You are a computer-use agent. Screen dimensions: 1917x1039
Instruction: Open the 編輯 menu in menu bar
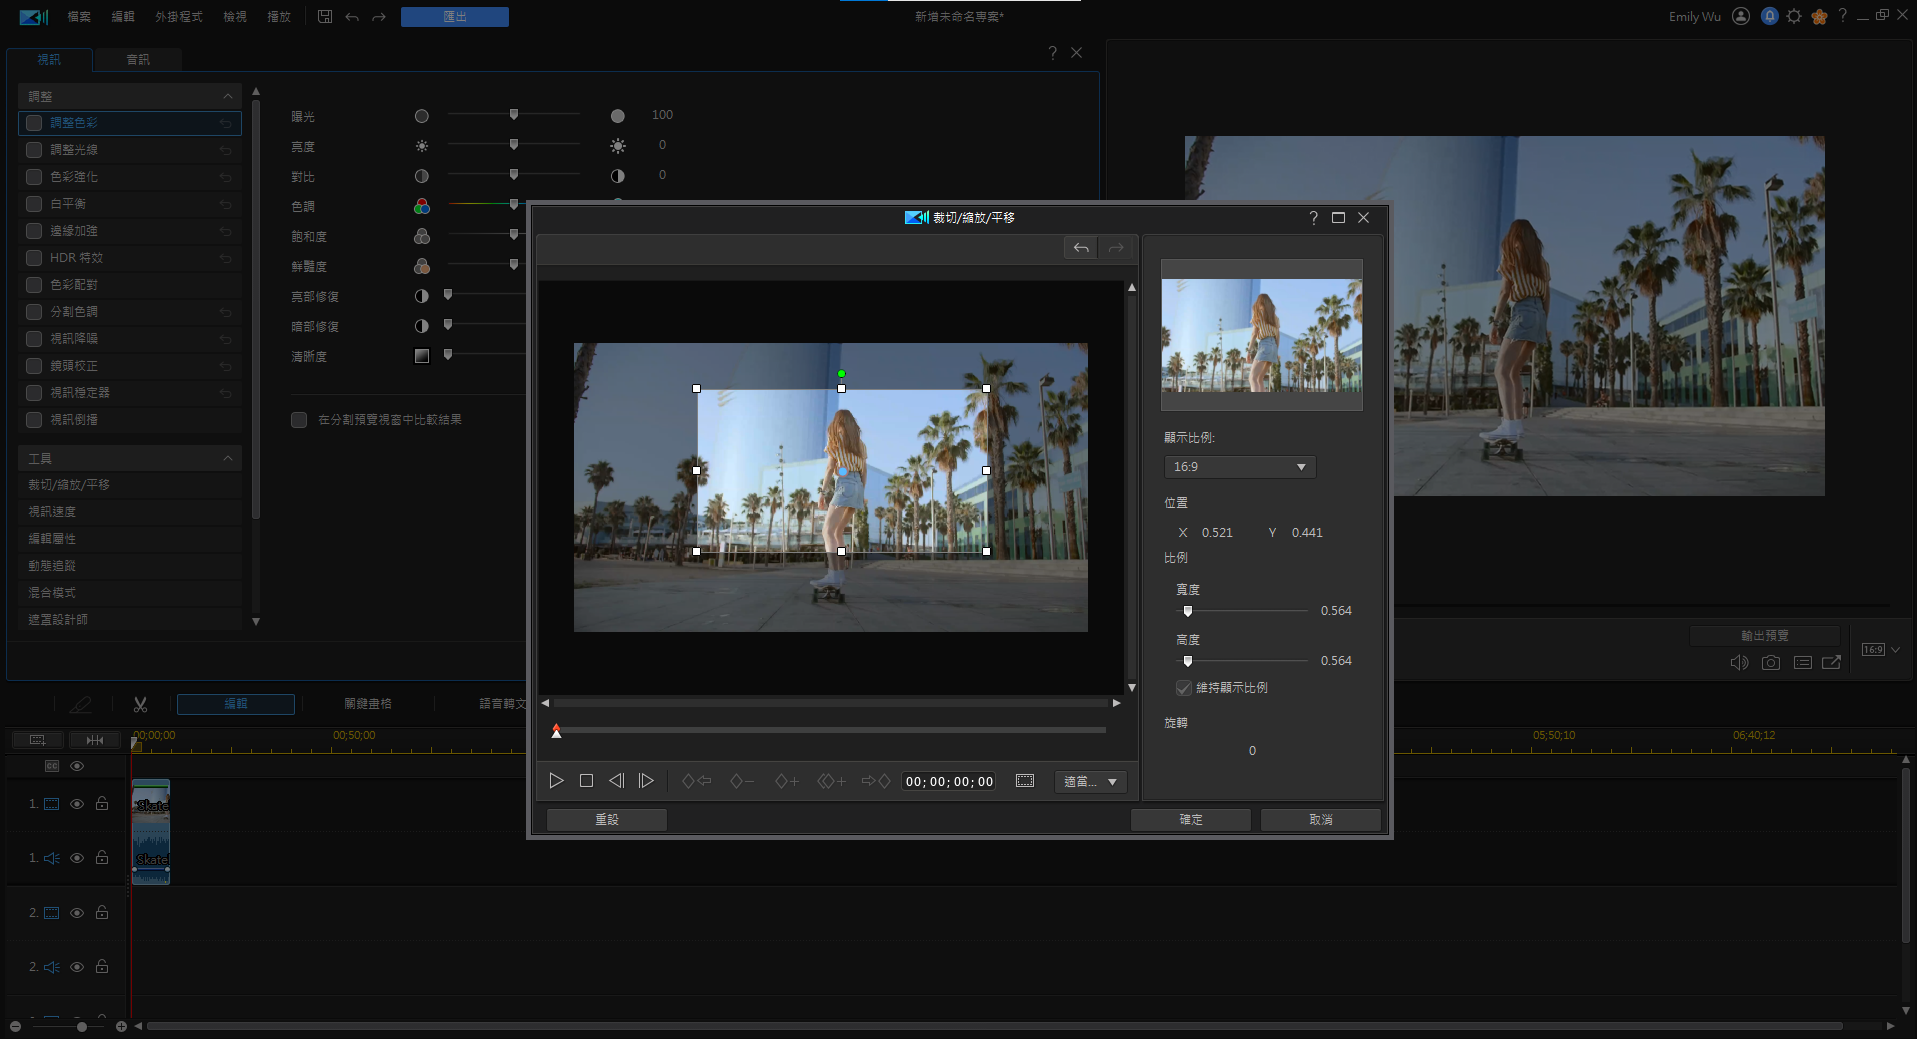[x=123, y=17]
